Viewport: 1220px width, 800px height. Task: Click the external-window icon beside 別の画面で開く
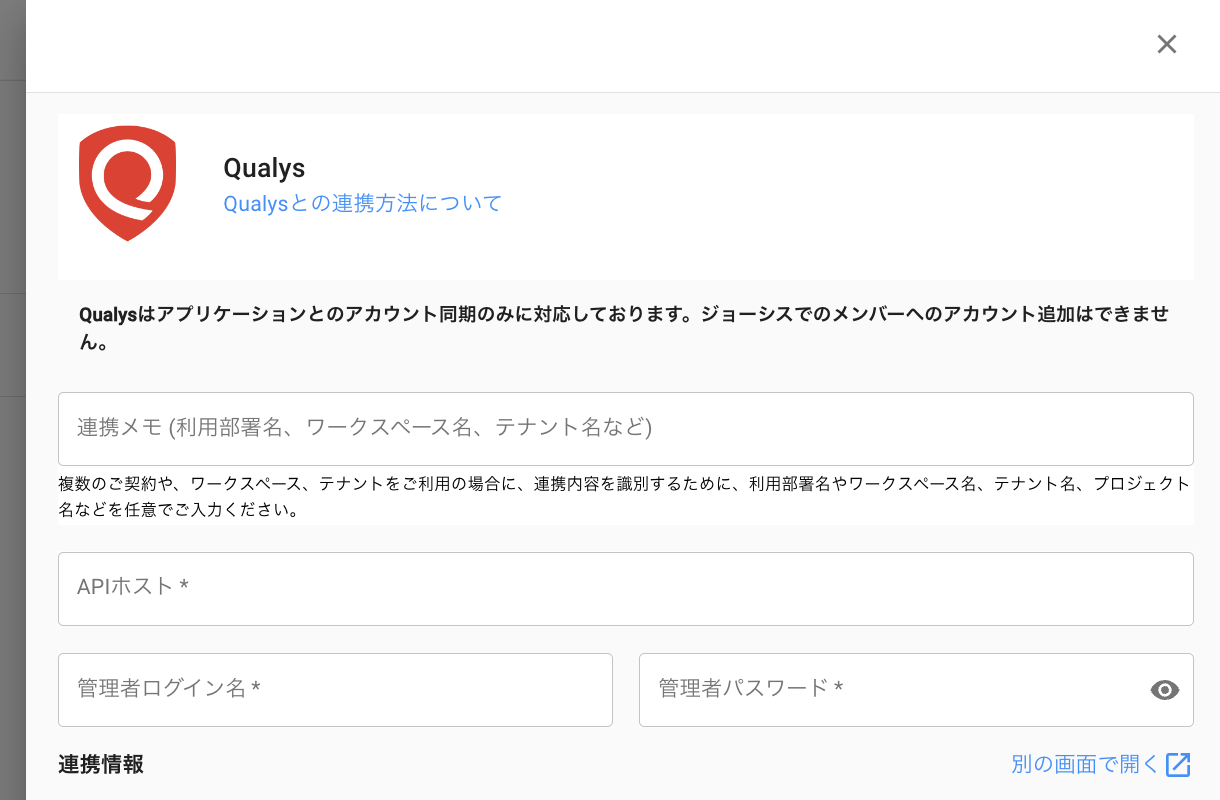tap(1179, 765)
